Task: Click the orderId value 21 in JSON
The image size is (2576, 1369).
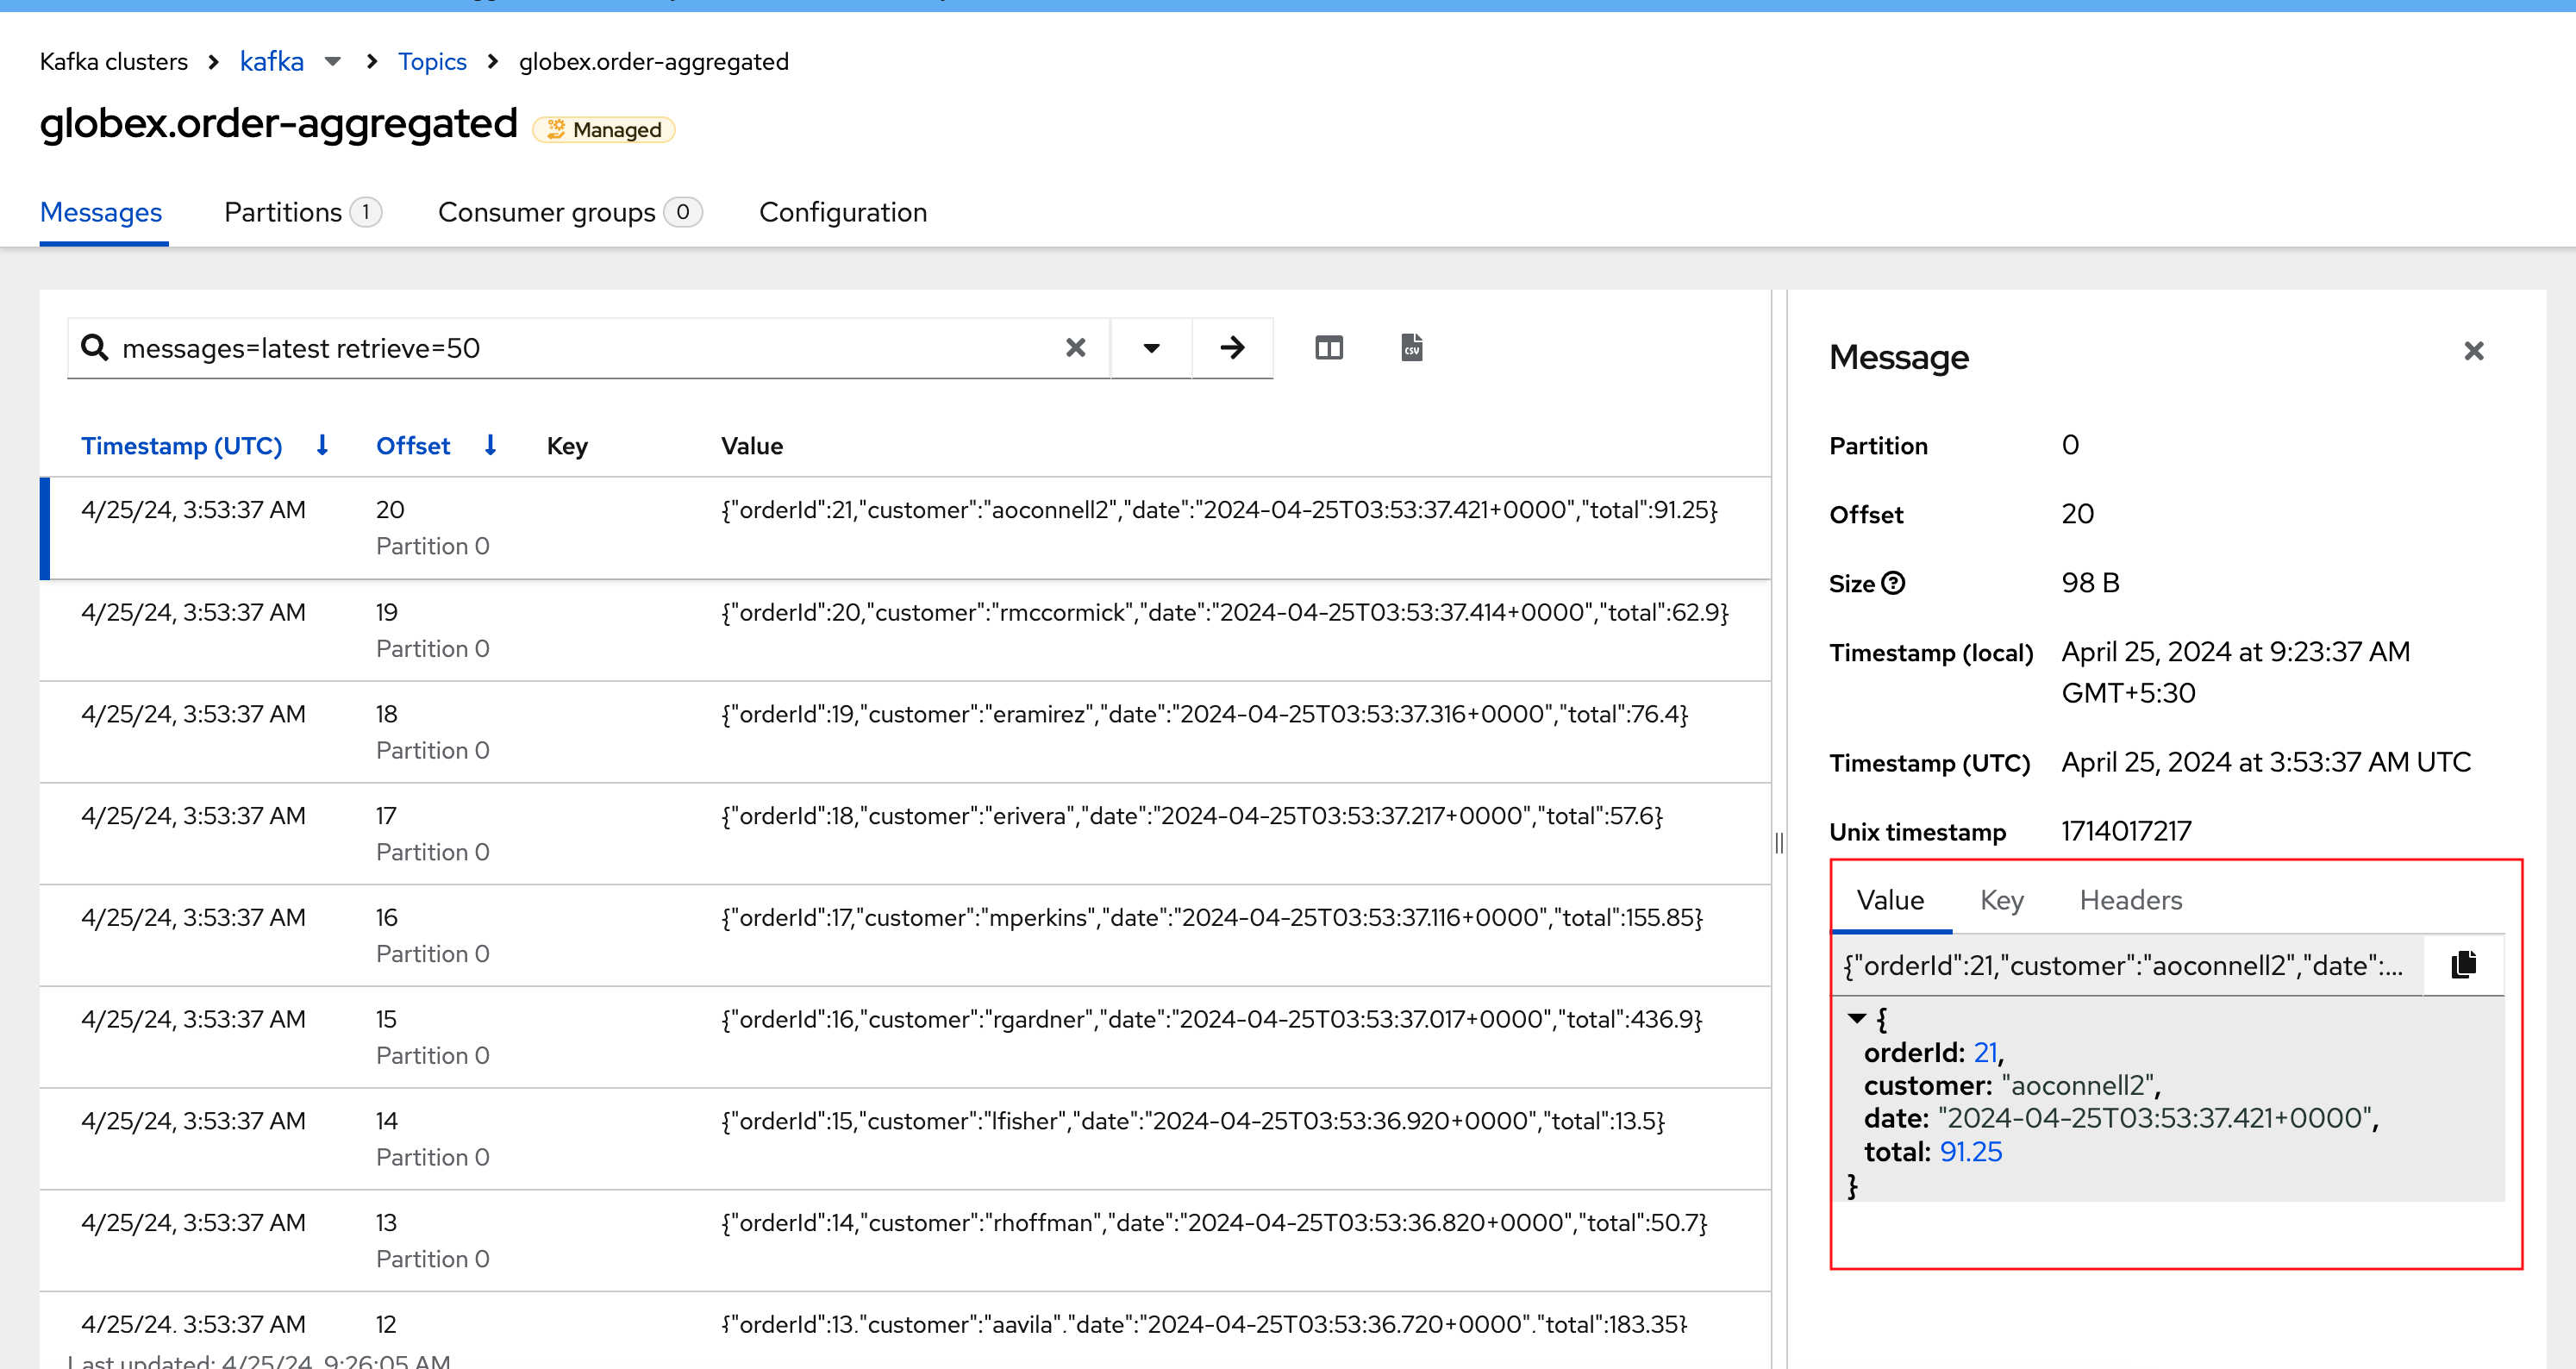Action: pyautogui.click(x=1984, y=1052)
